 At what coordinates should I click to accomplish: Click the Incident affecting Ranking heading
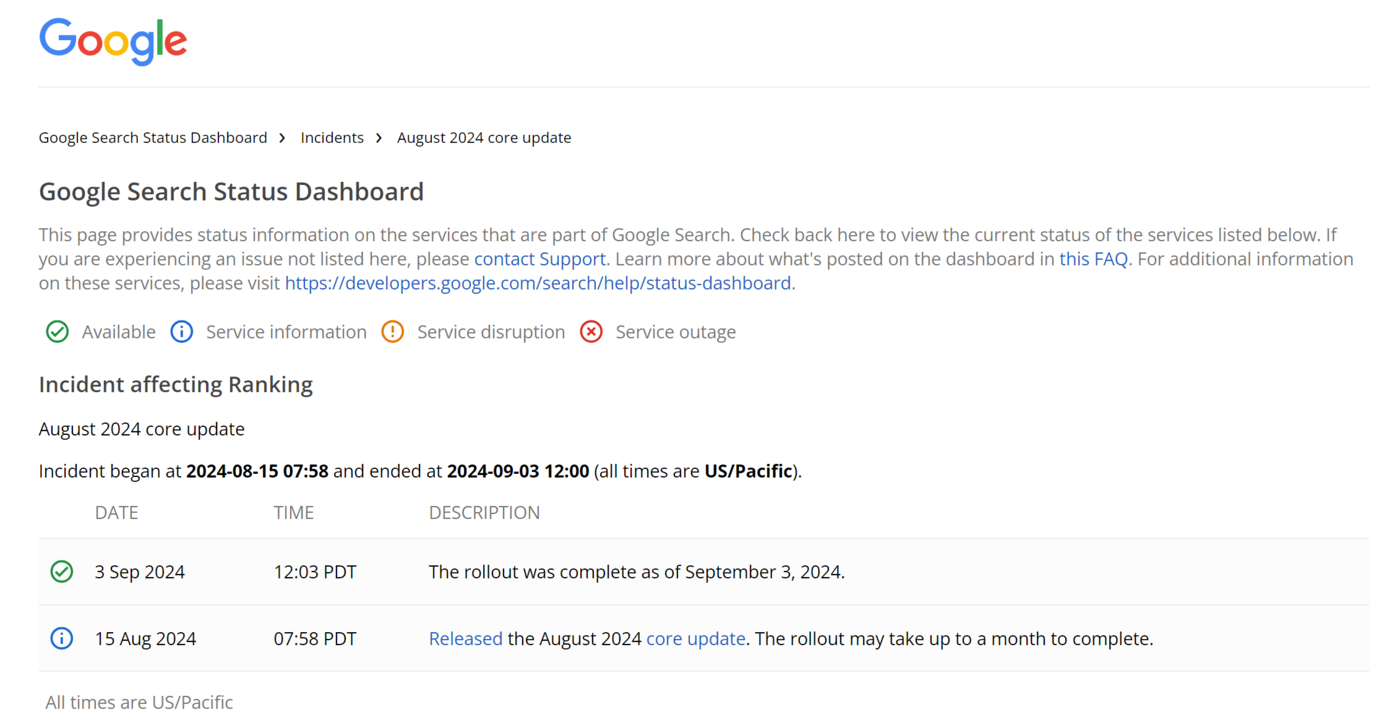pyautogui.click(x=176, y=385)
